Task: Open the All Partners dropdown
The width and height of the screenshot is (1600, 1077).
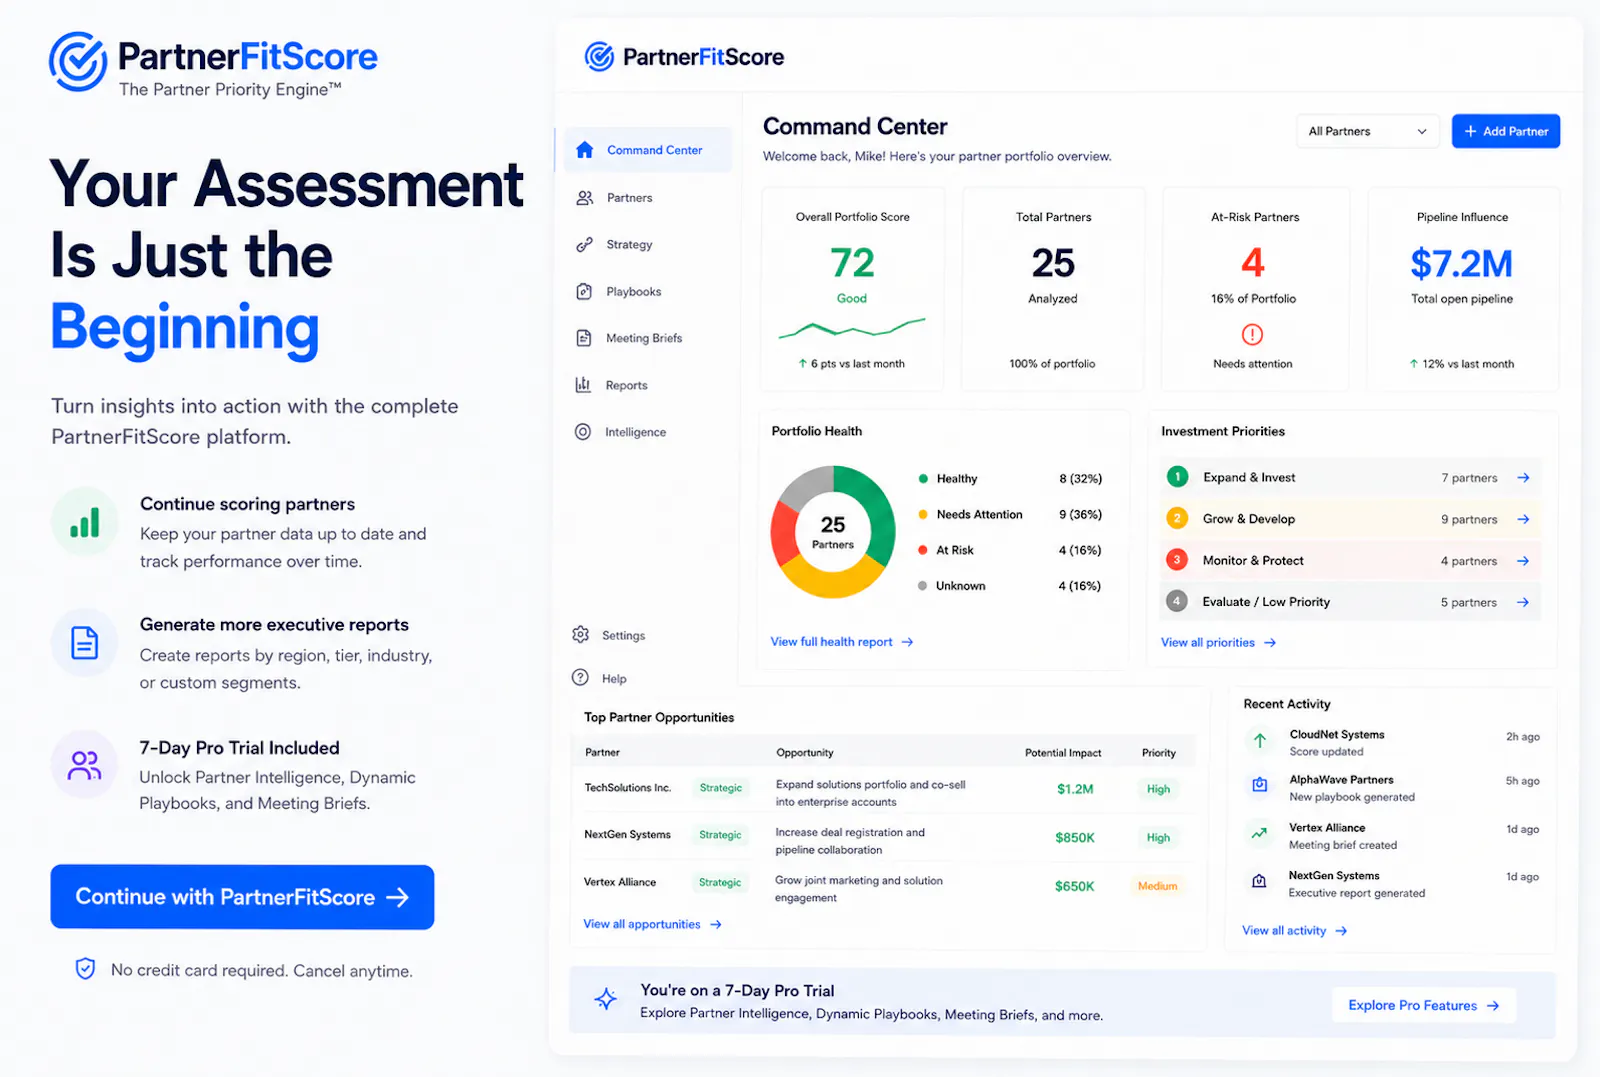Action: 1367,131
